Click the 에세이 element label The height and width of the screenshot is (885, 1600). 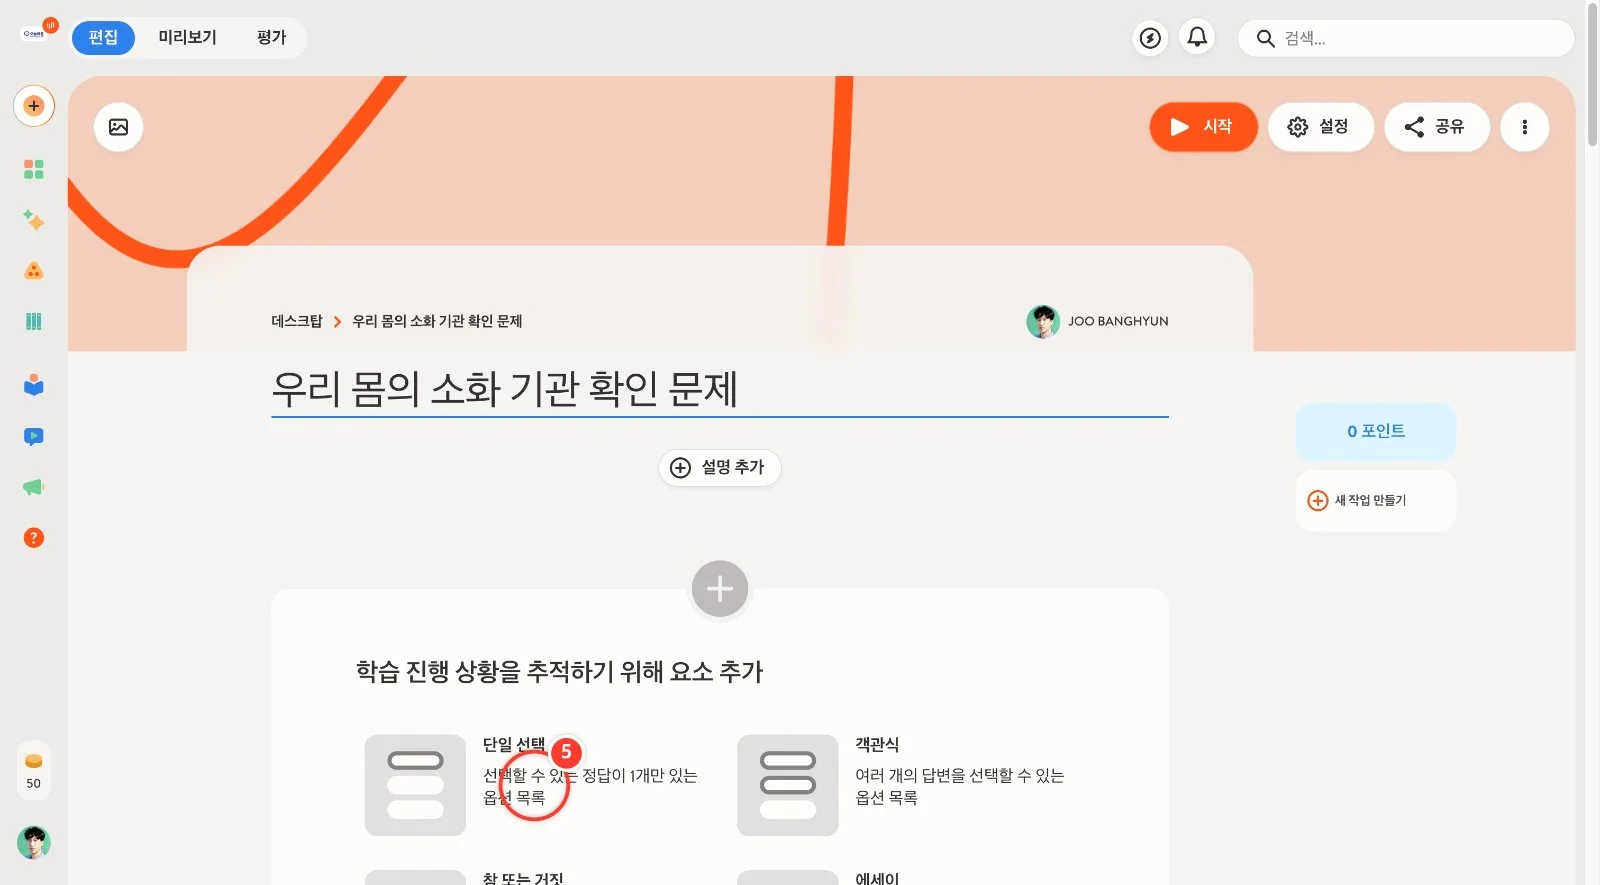(x=877, y=878)
